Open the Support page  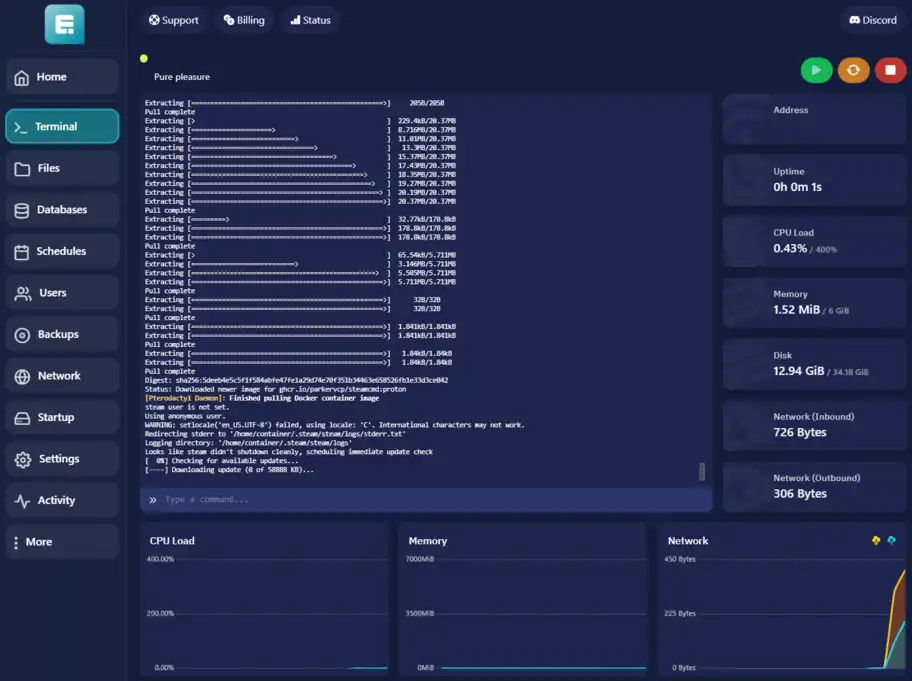(173, 20)
